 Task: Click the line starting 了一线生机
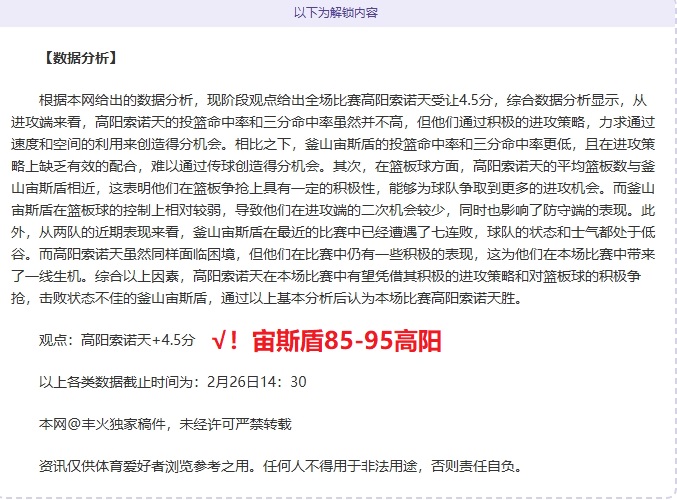pos(326,276)
